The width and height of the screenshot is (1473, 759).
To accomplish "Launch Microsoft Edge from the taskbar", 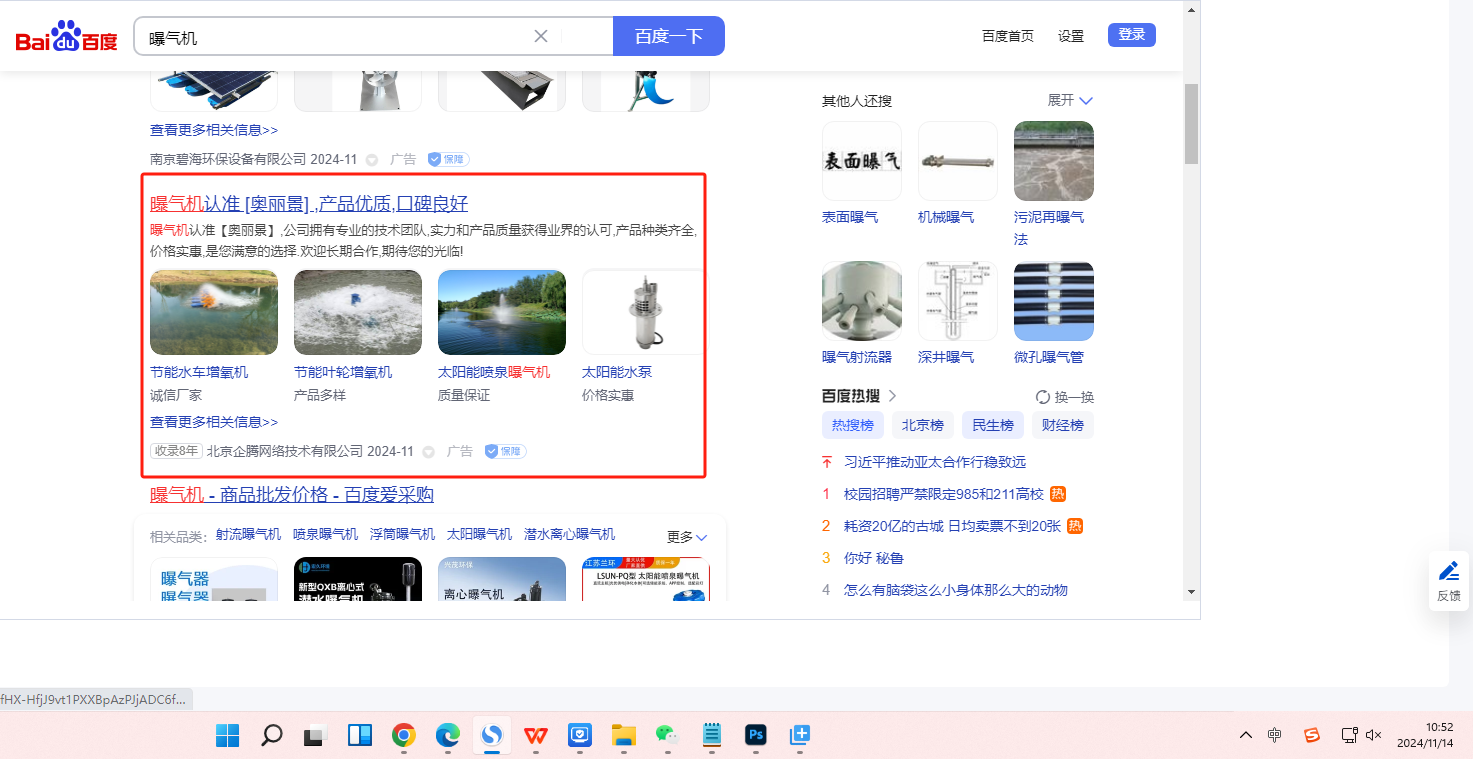I will pos(448,736).
